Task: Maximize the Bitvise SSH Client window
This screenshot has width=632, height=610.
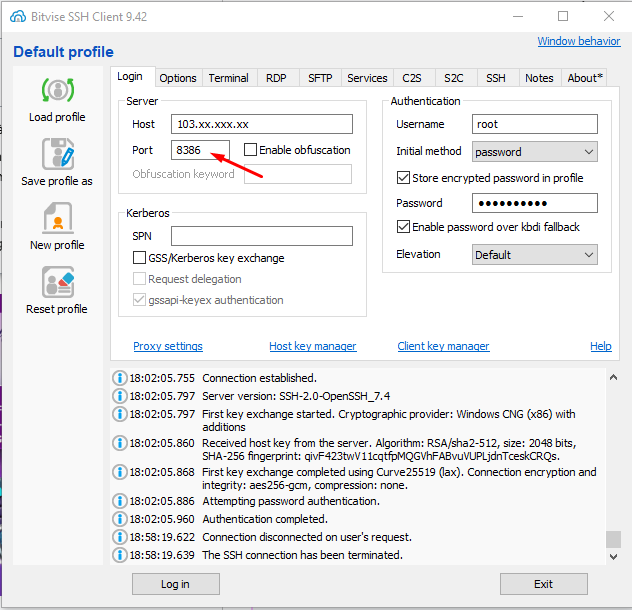Action: tap(563, 17)
